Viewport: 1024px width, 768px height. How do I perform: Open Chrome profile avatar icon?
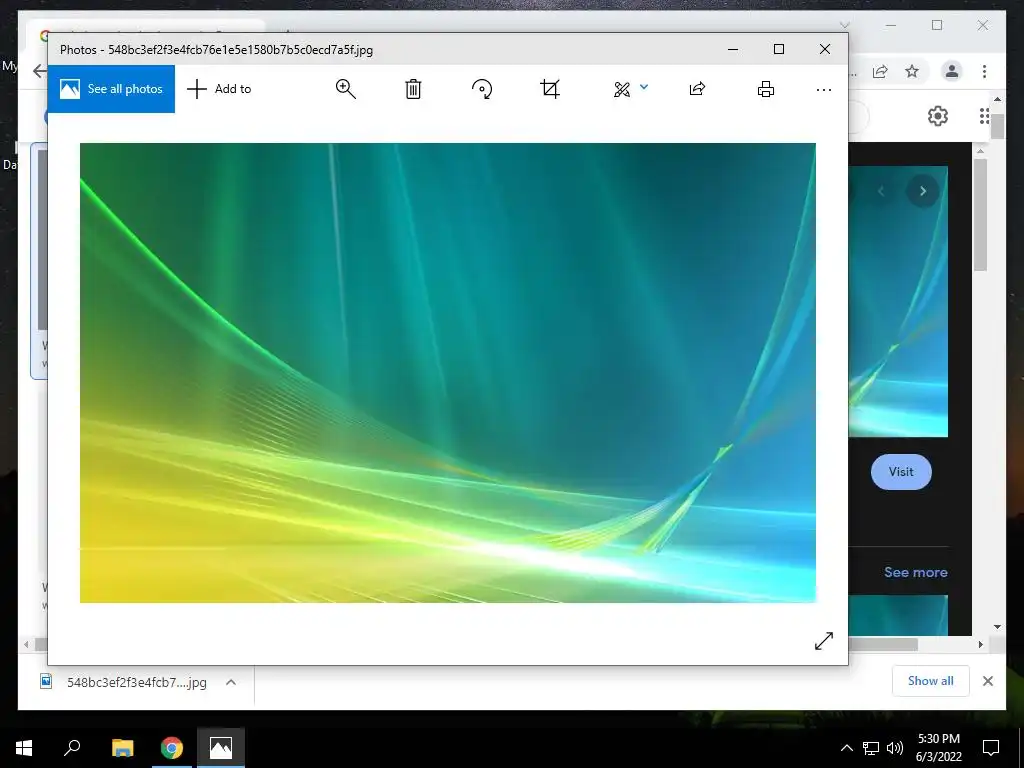coord(952,71)
